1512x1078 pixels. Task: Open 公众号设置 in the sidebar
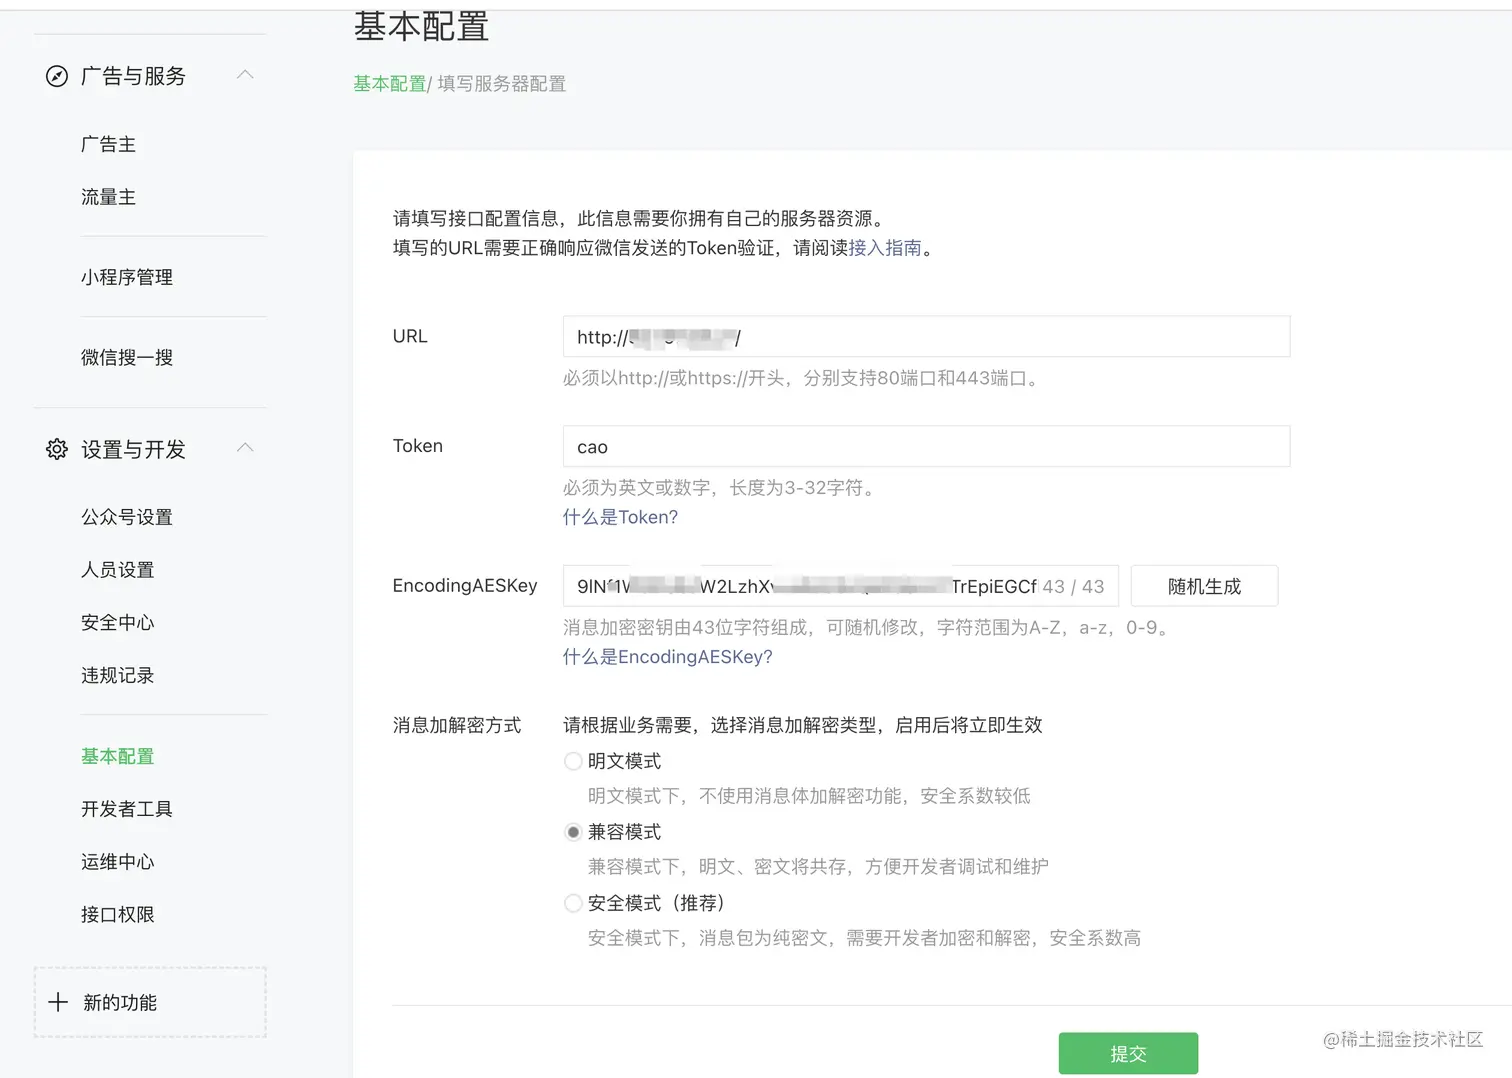[x=127, y=517]
